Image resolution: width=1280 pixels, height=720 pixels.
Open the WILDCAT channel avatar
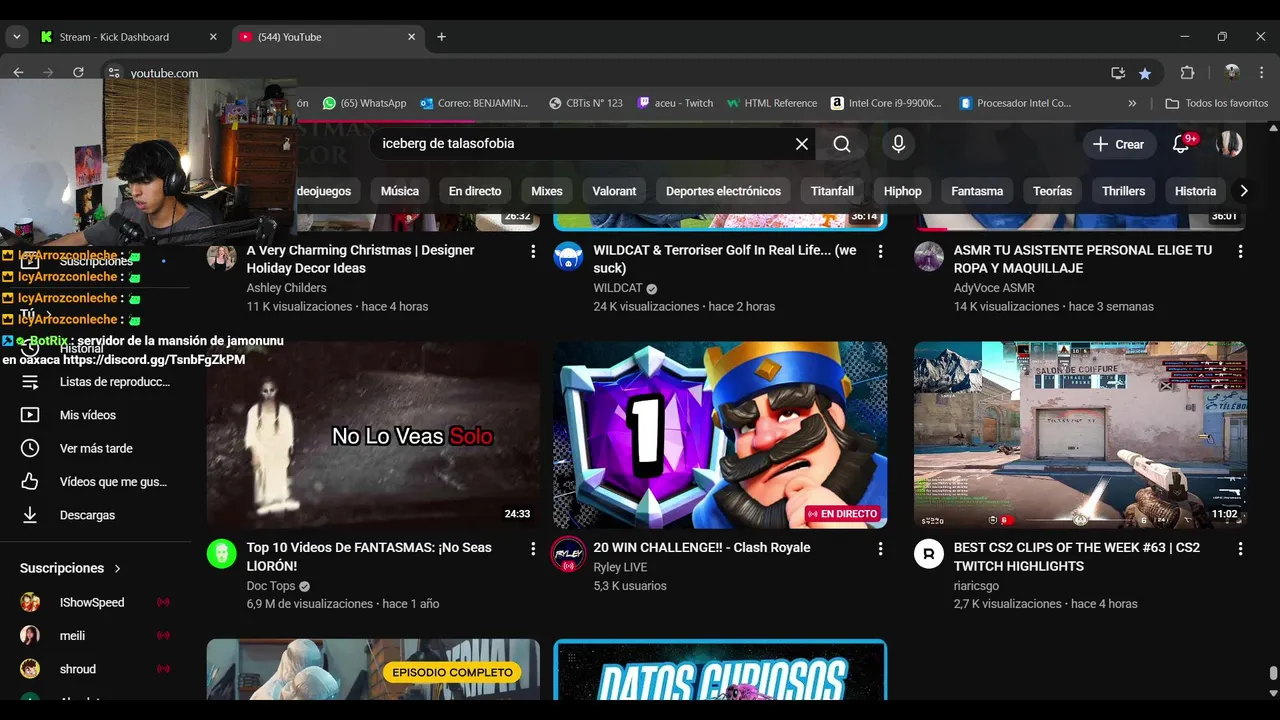pos(568,256)
